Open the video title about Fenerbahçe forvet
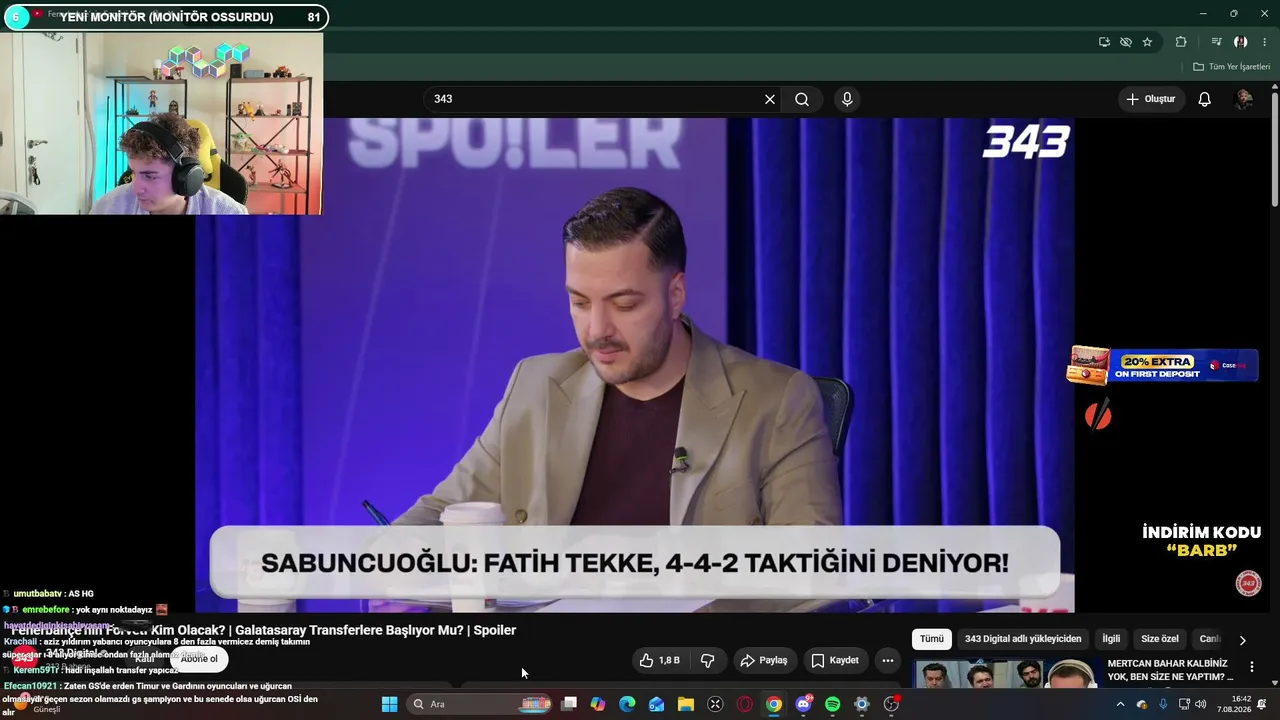The width and height of the screenshot is (1280, 720). (264, 630)
